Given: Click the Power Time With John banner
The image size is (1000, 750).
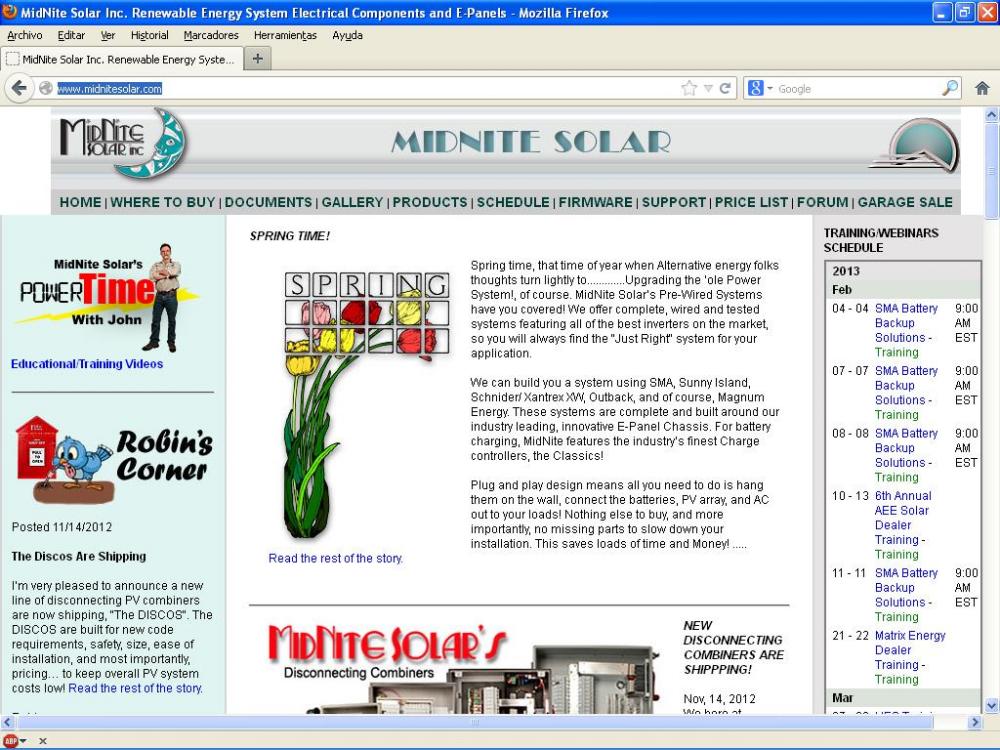Looking at the screenshot, I should pyautogui.click(x=108, y=297).
